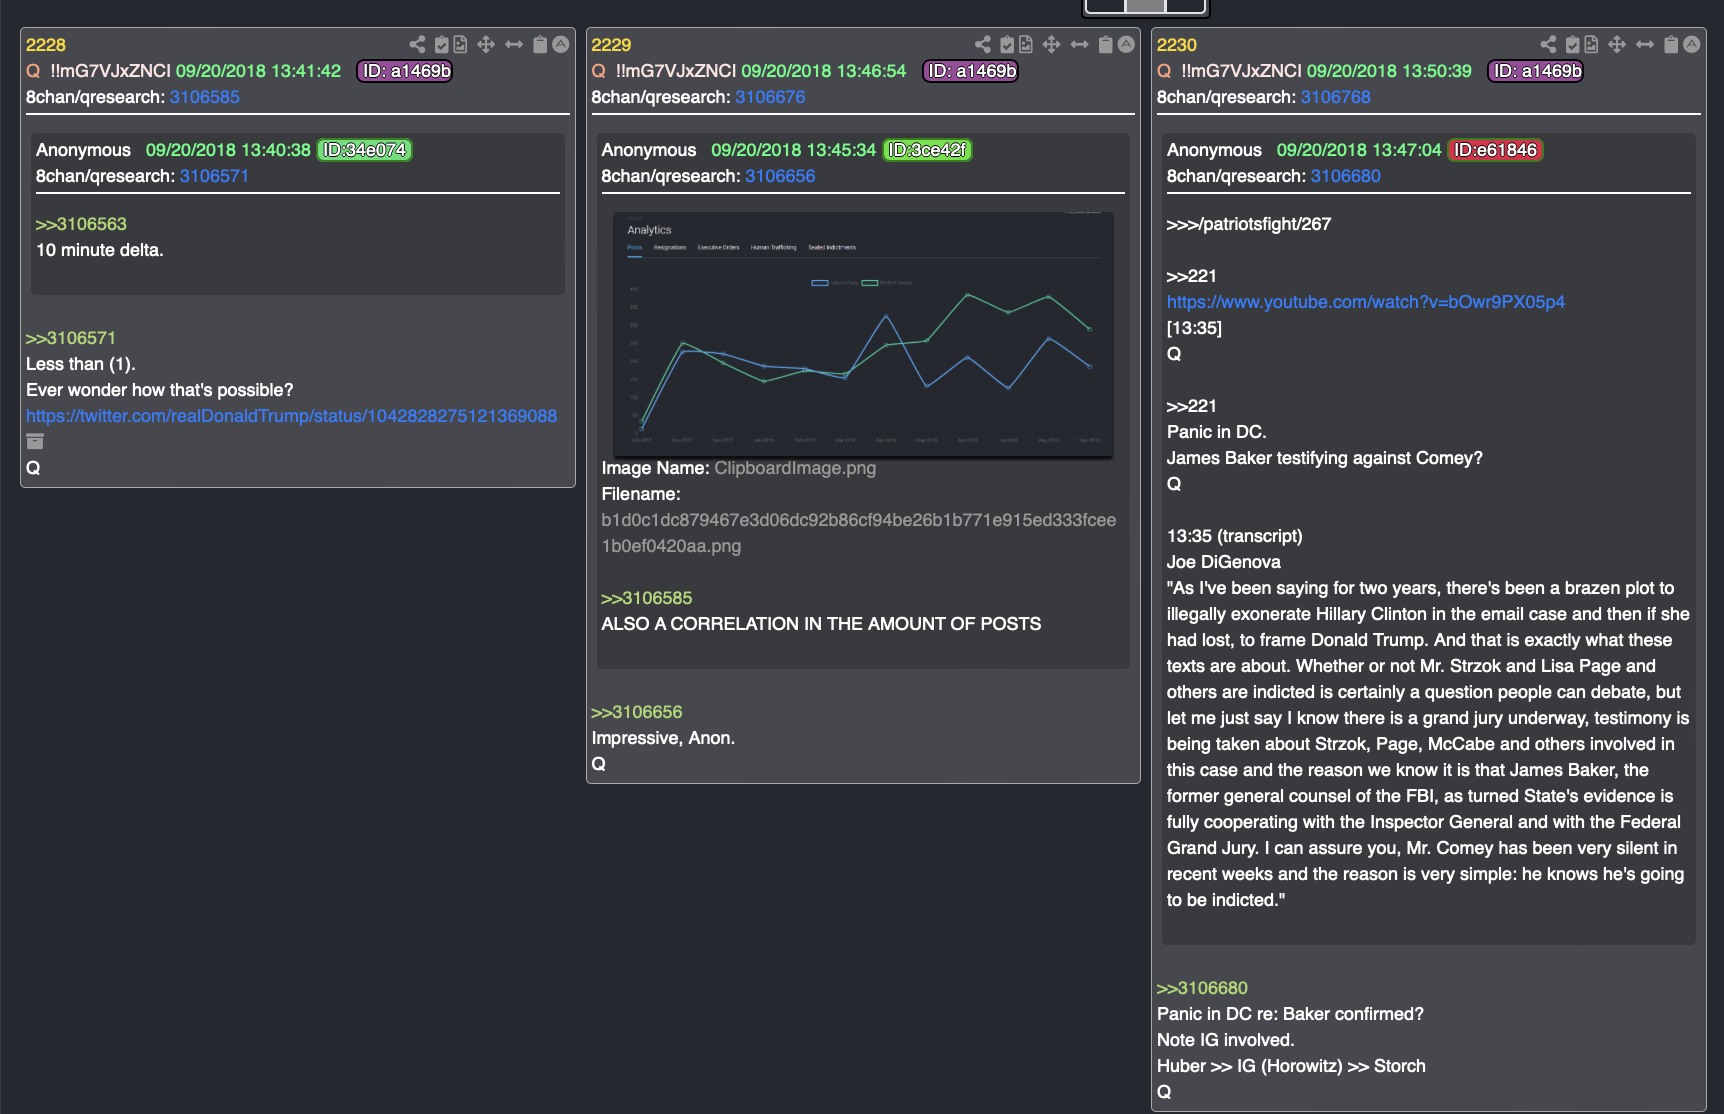Open the Analytics chart thumbnail in post 2229

863,335
